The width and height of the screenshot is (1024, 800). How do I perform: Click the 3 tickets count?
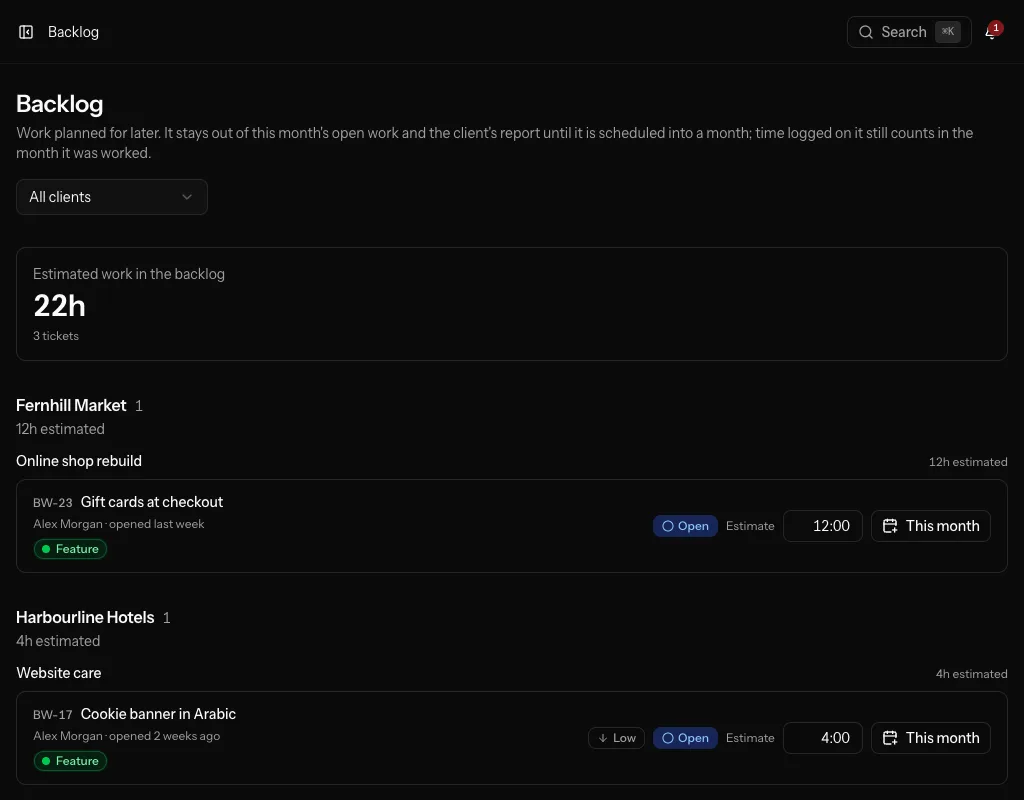[x=56, y=336]
